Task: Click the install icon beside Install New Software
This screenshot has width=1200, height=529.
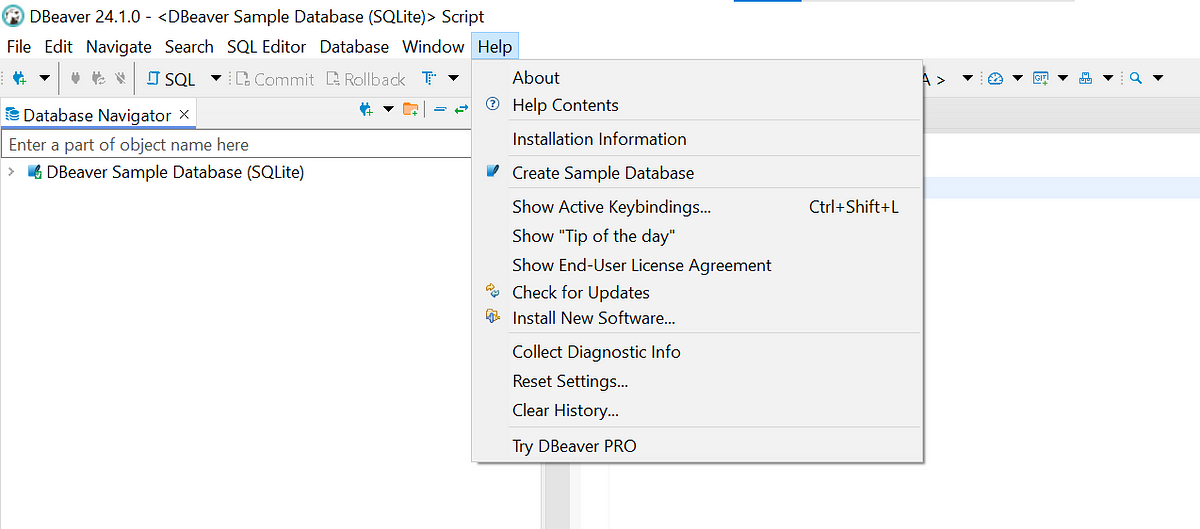Action: [x=492, y=317]
